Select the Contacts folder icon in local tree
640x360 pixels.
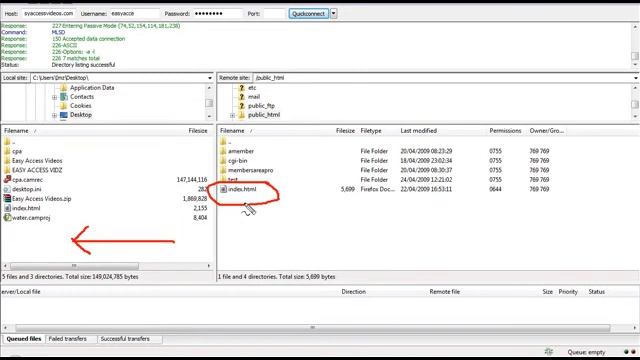click(64, 97)
